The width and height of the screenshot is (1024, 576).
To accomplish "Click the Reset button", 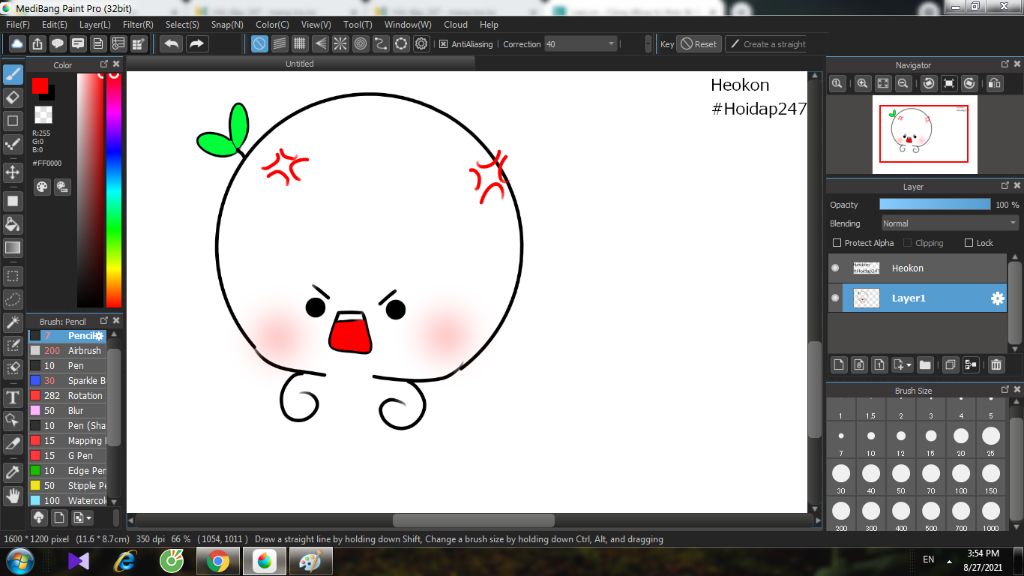I will tap(699, 44).
